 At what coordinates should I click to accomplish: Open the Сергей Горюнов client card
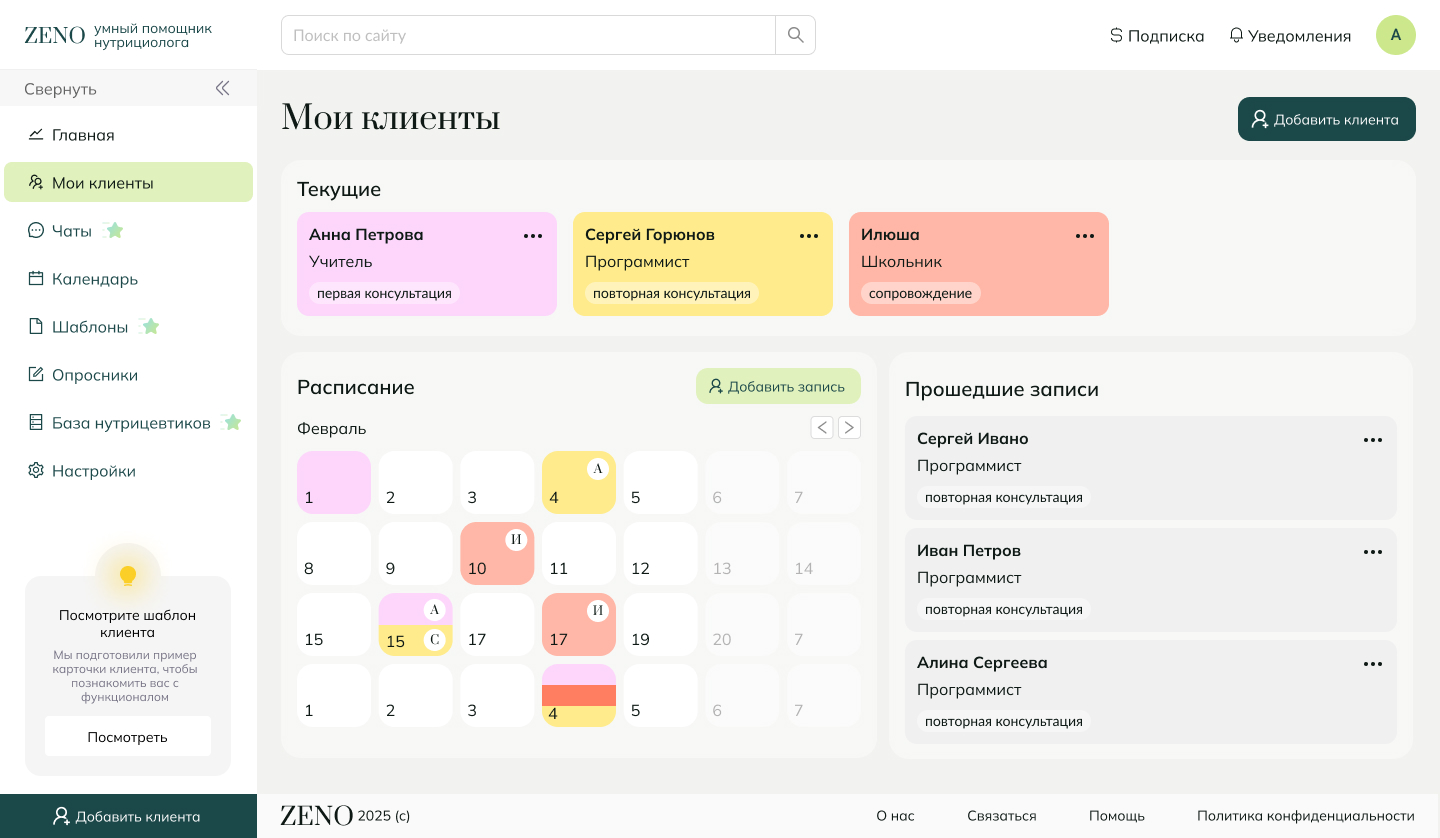[x=703, y=264]
